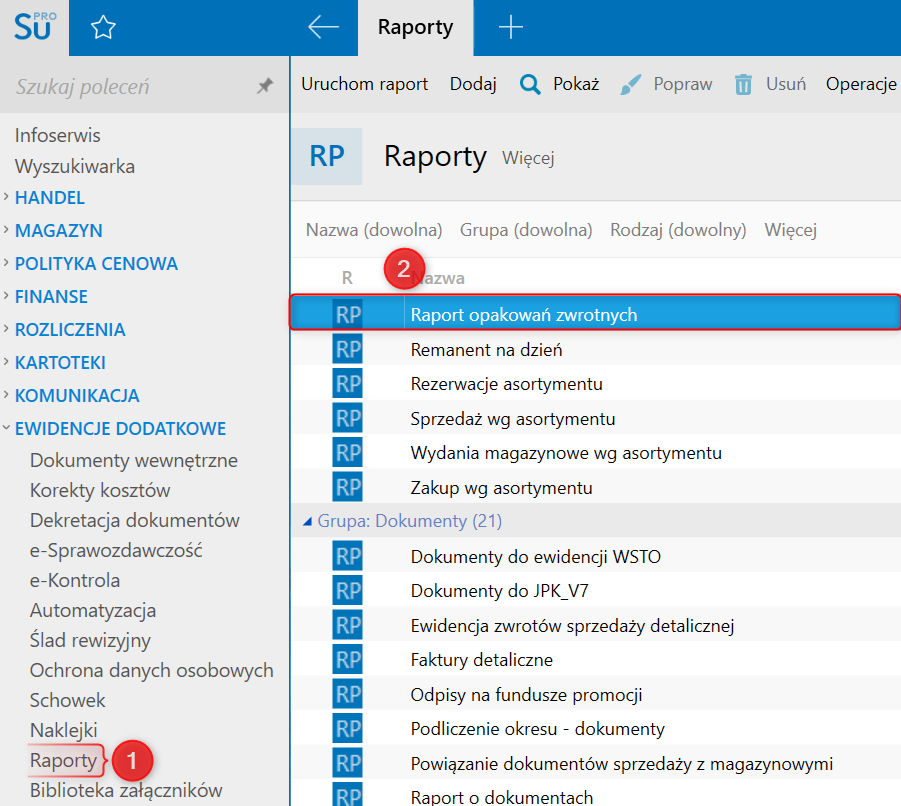
Task: Click the Dodaj button in toolbar
Action: pyautogui.click(x=473, y=84)
